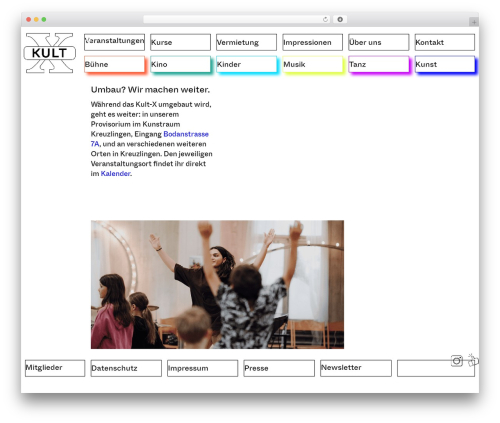Go to the Presse page
Screen dimensions: 500x423
279,368
